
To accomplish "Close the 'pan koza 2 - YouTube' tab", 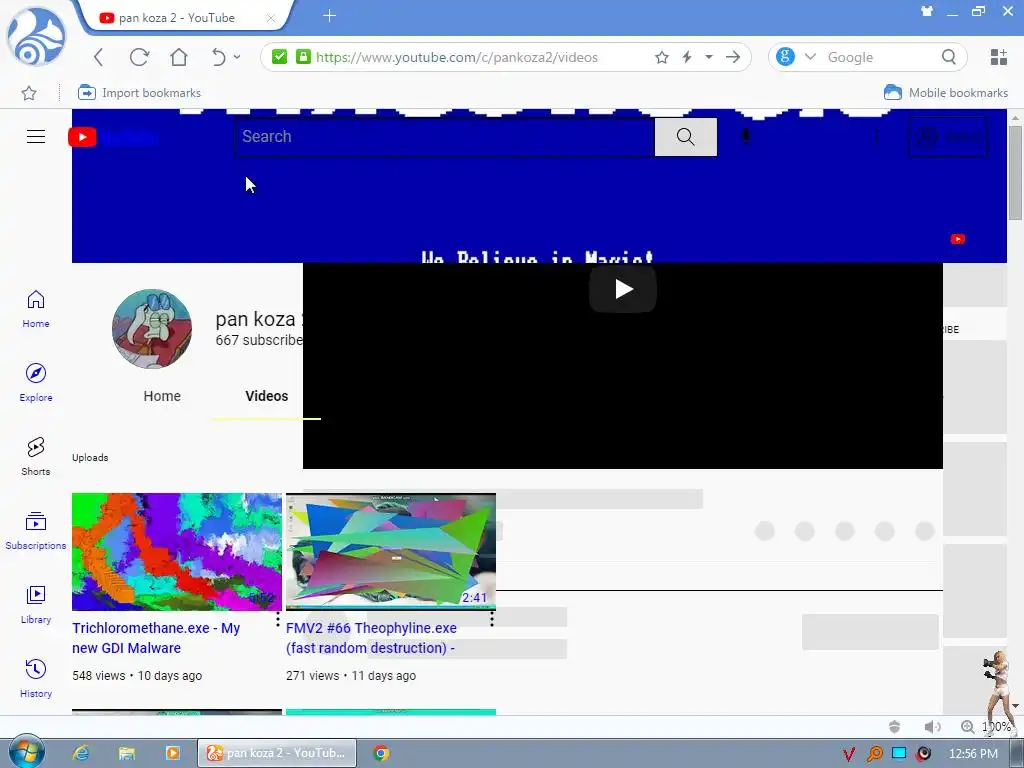I will pyautogui.click(x=270, y=18).
